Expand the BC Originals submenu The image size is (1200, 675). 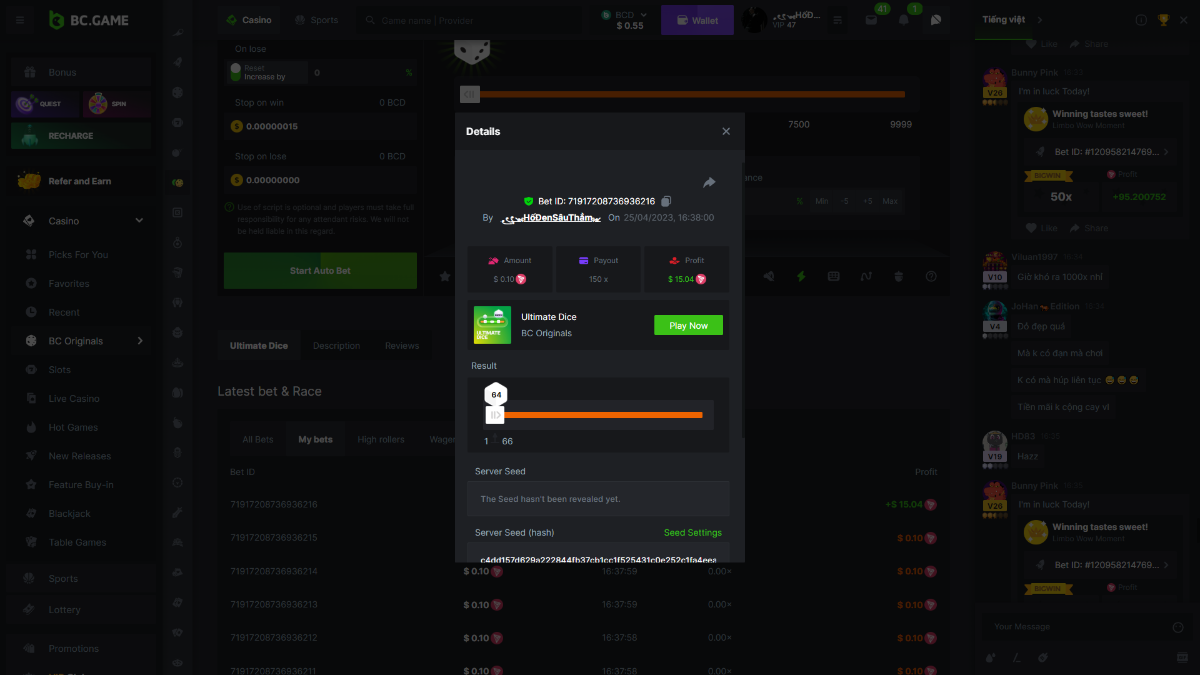(139, 341)
